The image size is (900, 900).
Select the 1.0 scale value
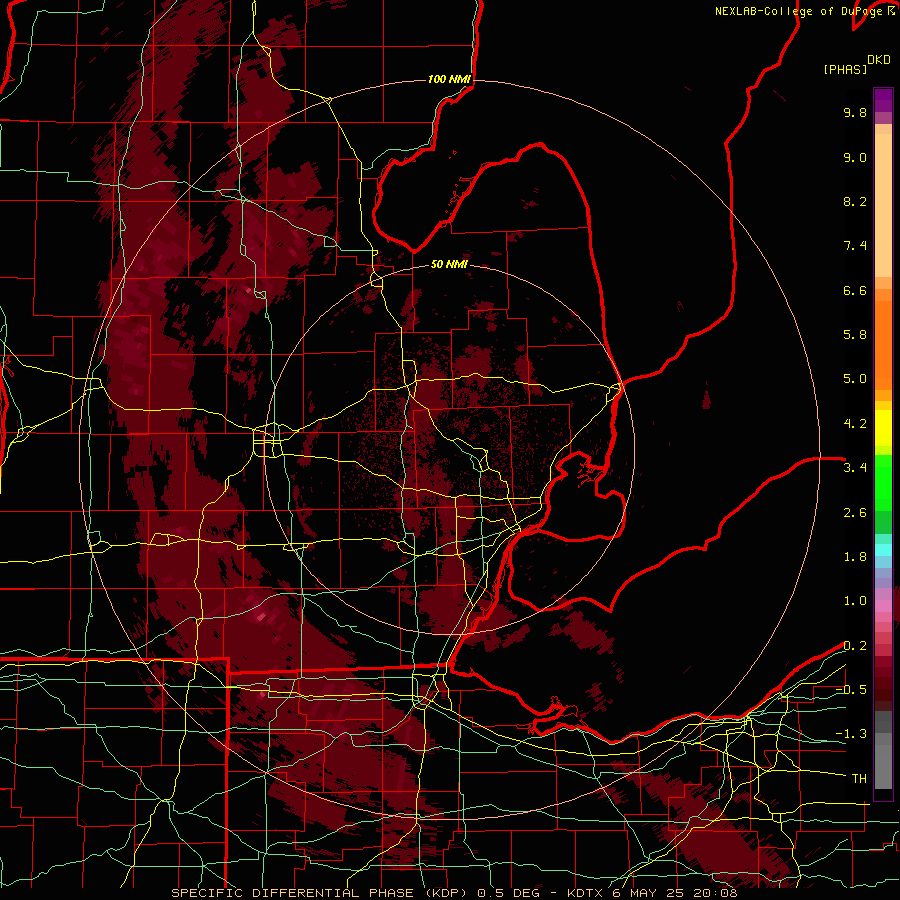pos(855,601)
